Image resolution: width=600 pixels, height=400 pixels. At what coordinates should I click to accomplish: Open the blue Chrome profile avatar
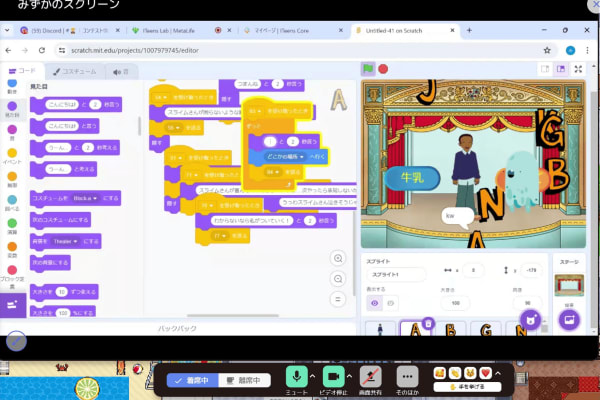tap(570, 50)
